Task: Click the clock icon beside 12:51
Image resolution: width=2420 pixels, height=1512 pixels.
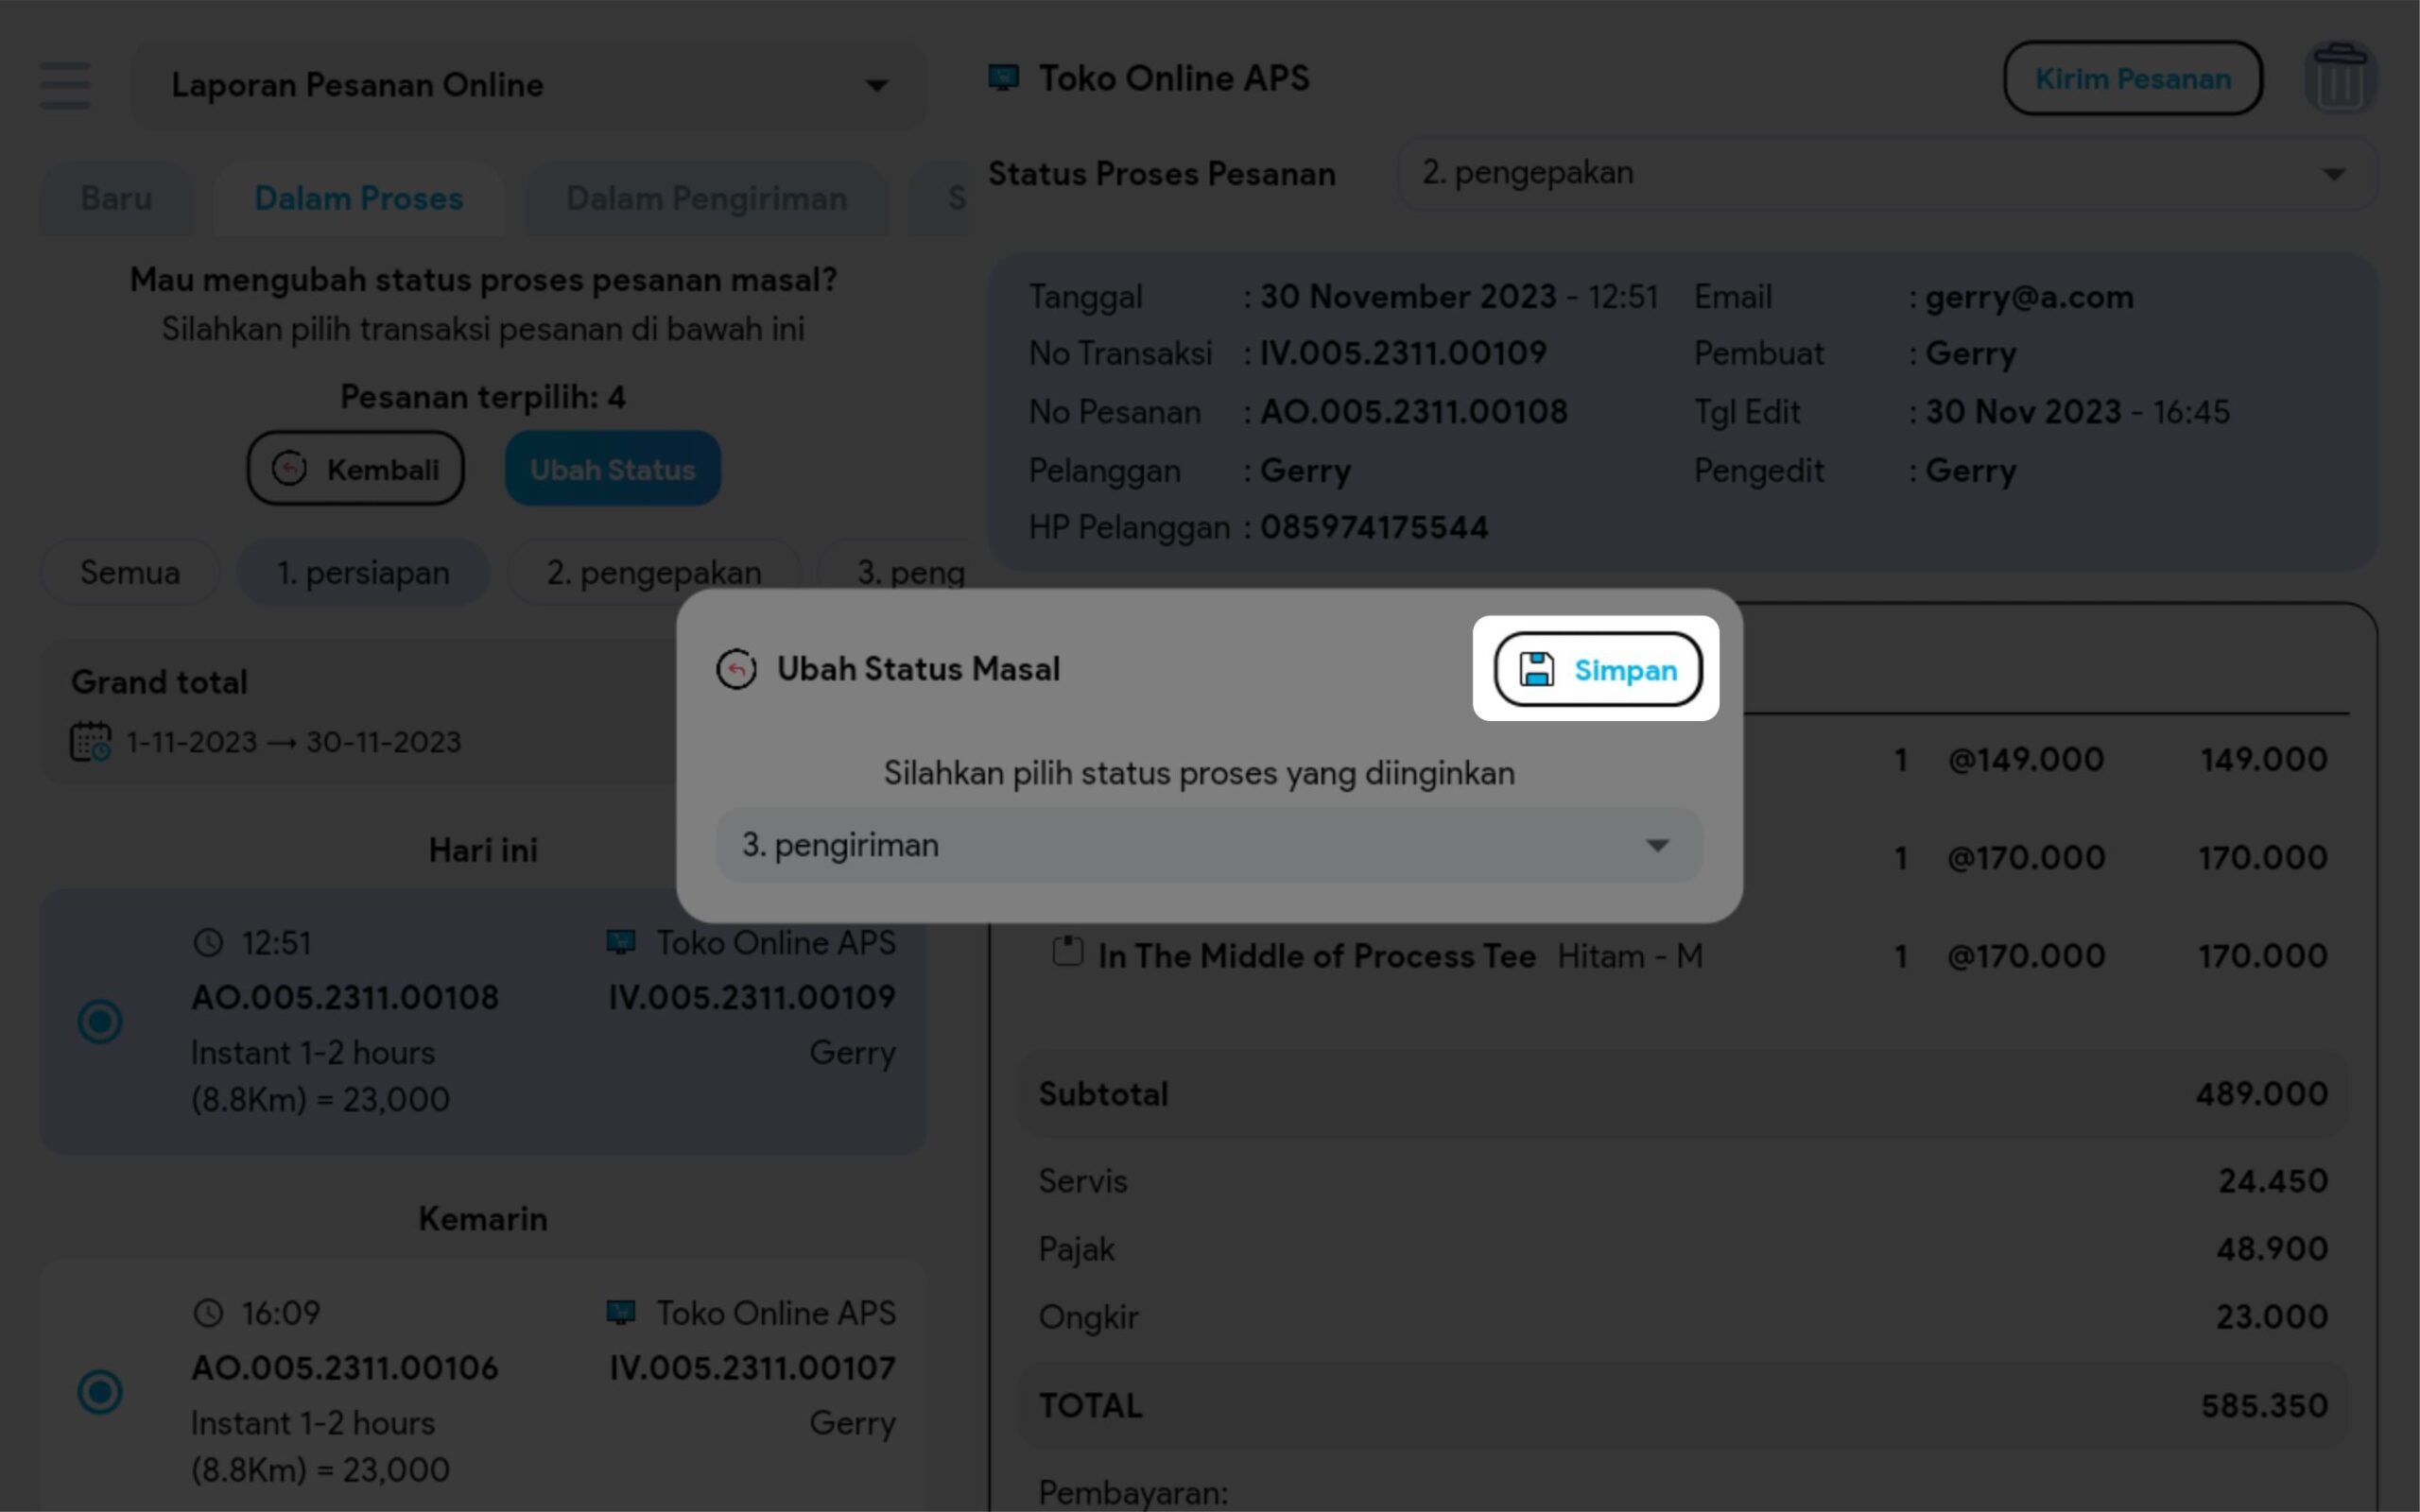Action: (208, 943)
